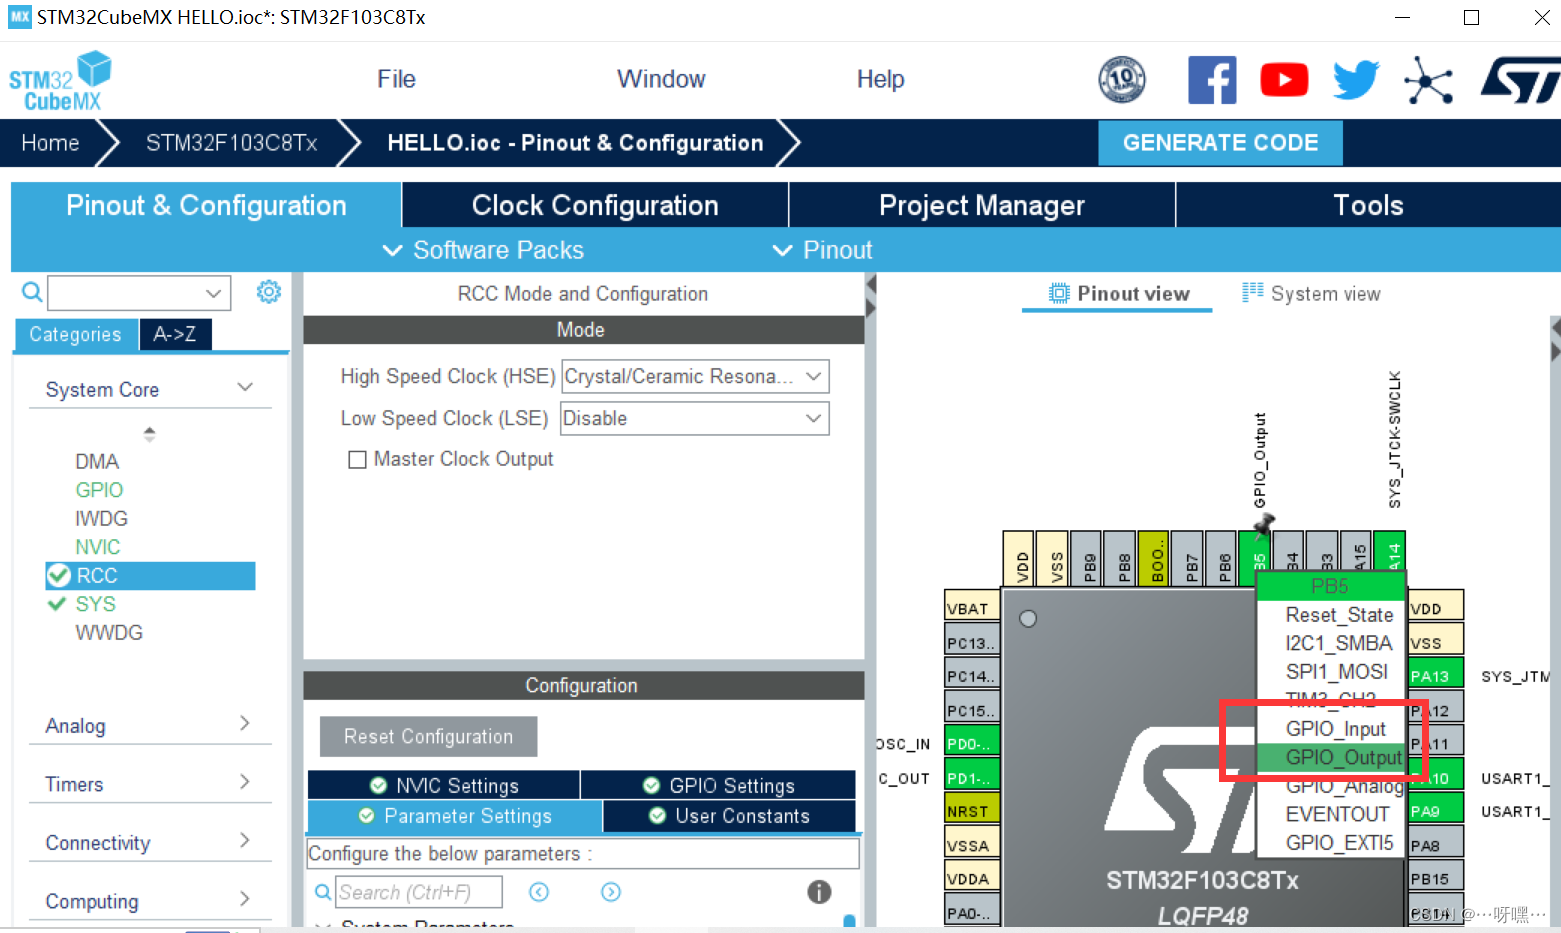Screen dimensions: 1561x933
Task: Enable Master Clock Output
Action: click(x=358, y=459)
